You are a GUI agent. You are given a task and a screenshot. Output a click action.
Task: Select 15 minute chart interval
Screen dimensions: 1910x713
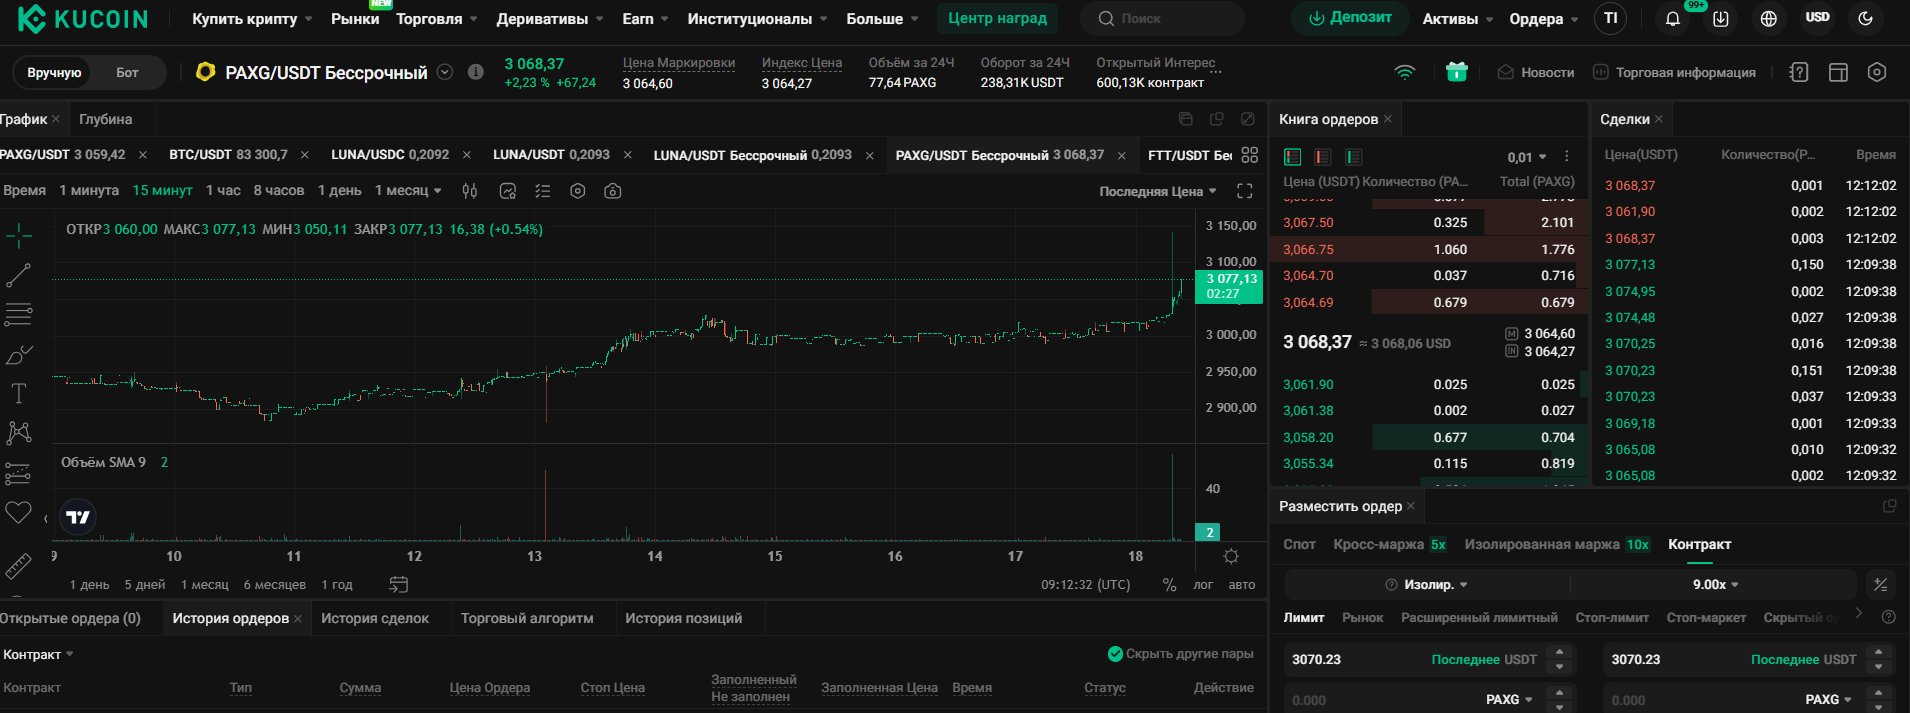[x=162, y=191]
